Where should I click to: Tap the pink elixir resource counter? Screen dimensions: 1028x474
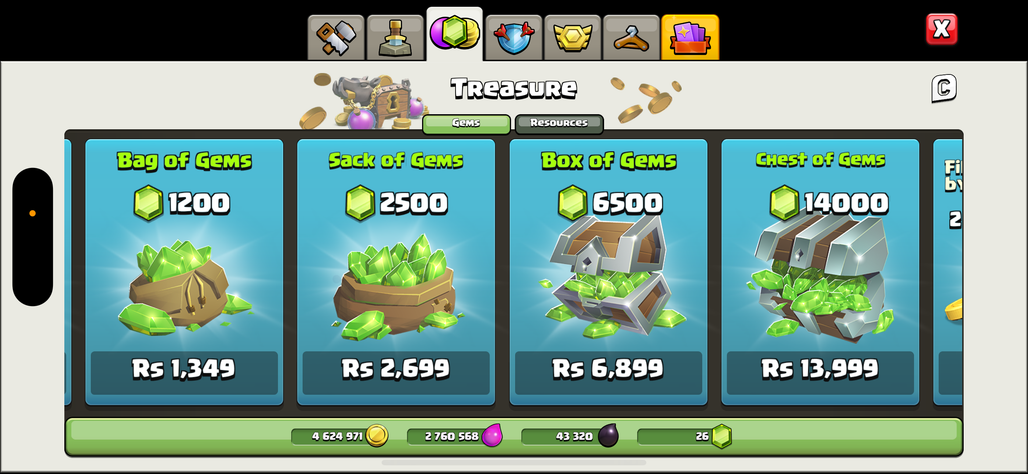point(456,436)
